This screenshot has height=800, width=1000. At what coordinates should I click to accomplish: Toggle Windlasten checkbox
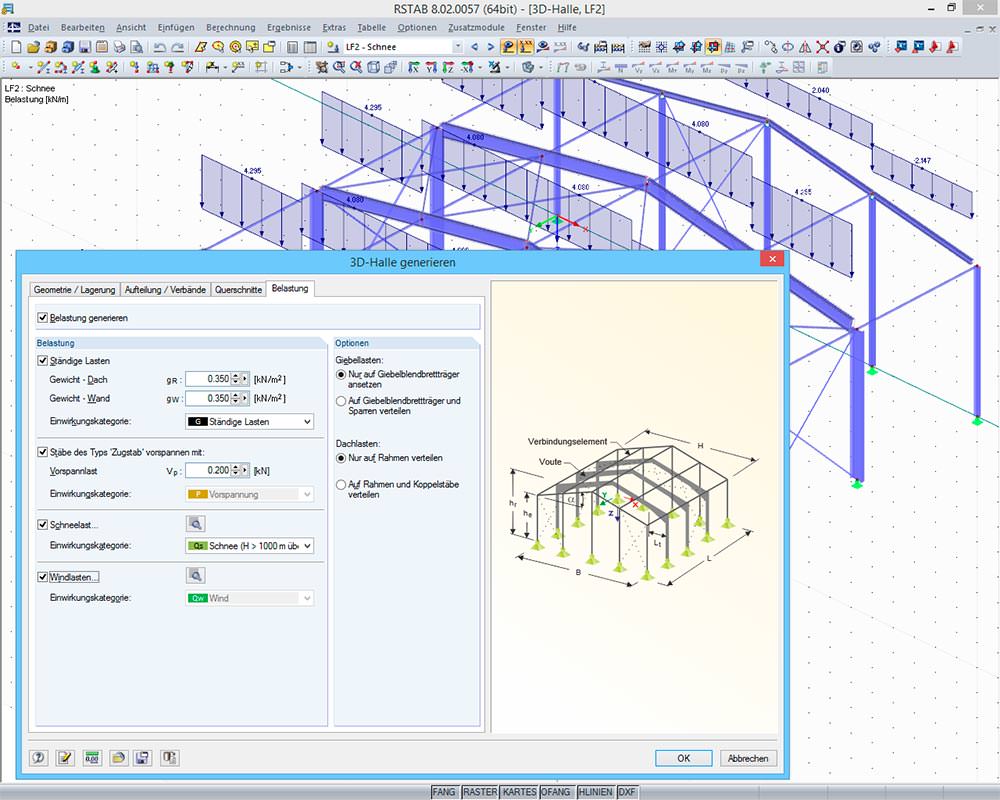point(43,577)
